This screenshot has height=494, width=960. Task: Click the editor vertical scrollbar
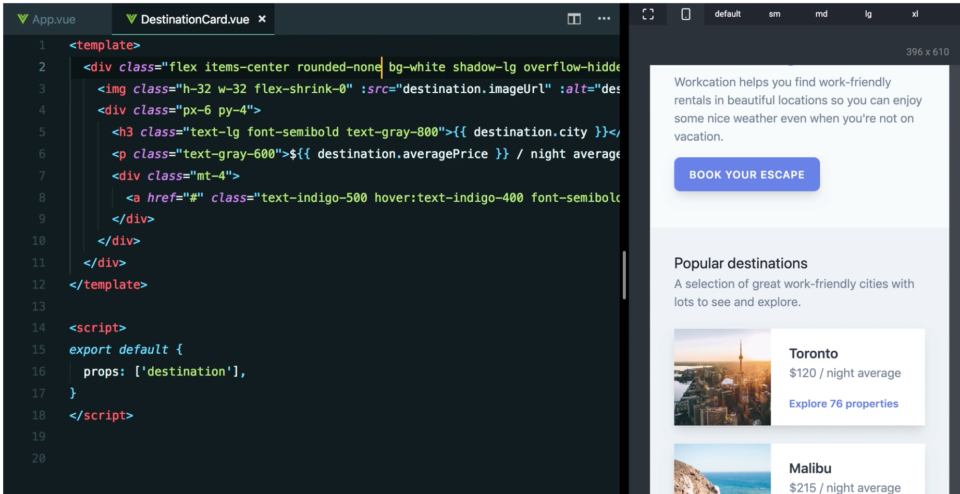(624, 275)
